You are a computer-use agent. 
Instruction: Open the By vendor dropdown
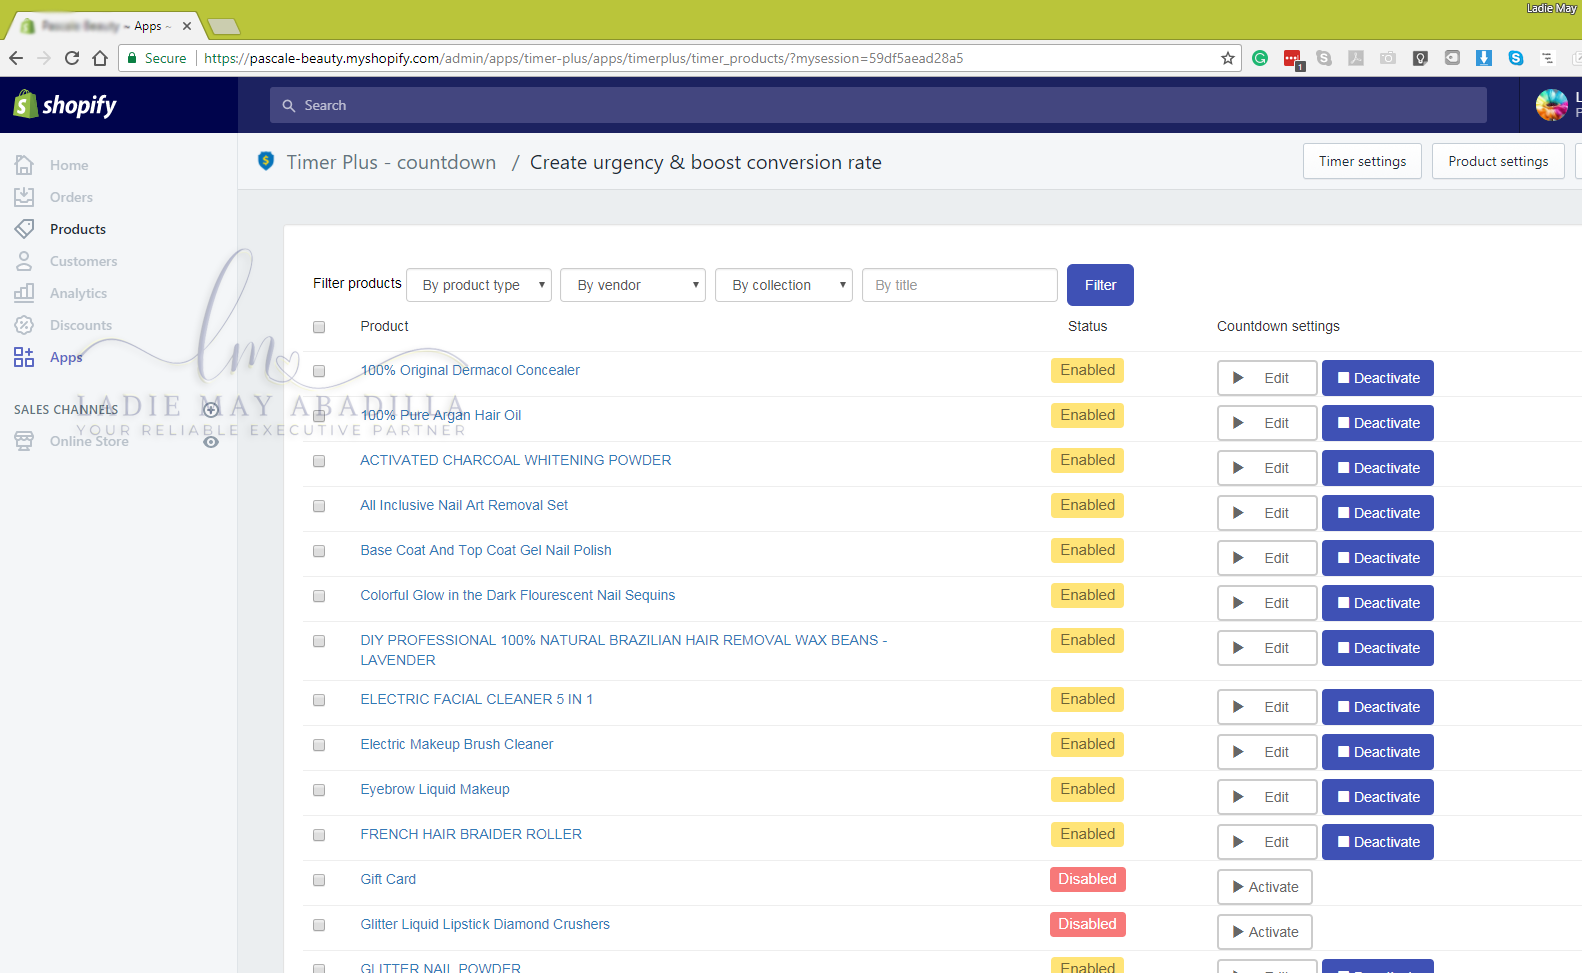click(x=633, y=285)
